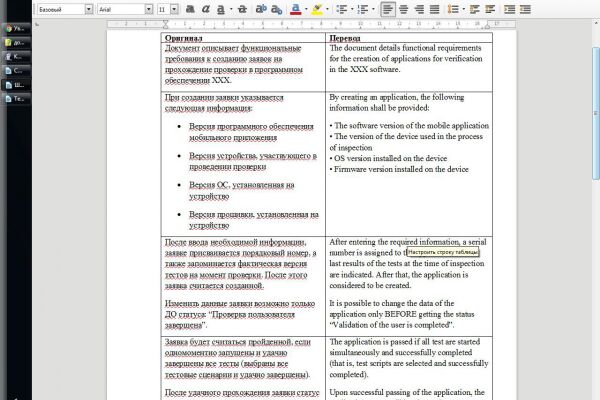The height and width of the screenshot is (400, 600).
Task: Click the line 'заявка считается созданной.'
Action: [x=214, y=286]
